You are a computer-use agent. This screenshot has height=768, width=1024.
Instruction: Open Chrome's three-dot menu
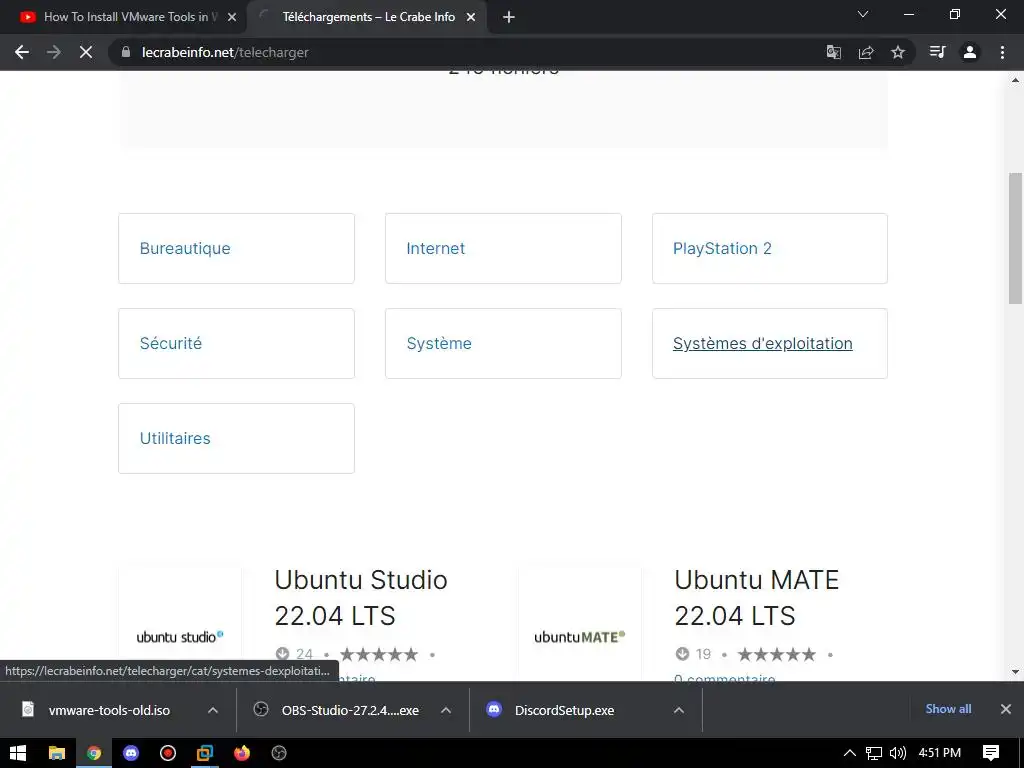pos(1002,52)
